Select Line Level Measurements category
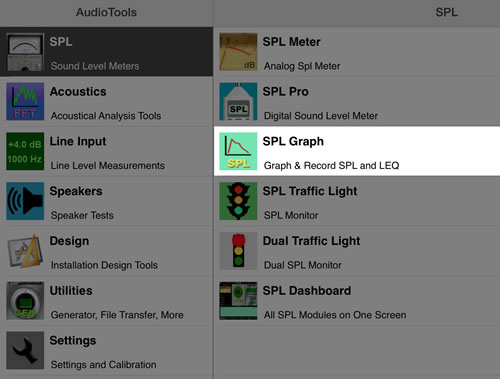The width and height of the screenshot is (500, 379). coord(106,151)
